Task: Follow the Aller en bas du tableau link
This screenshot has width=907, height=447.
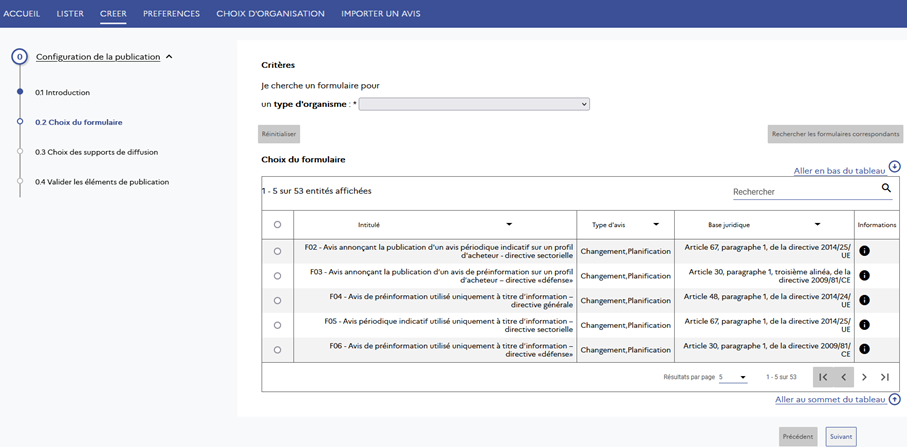Action: click(840, 171)
